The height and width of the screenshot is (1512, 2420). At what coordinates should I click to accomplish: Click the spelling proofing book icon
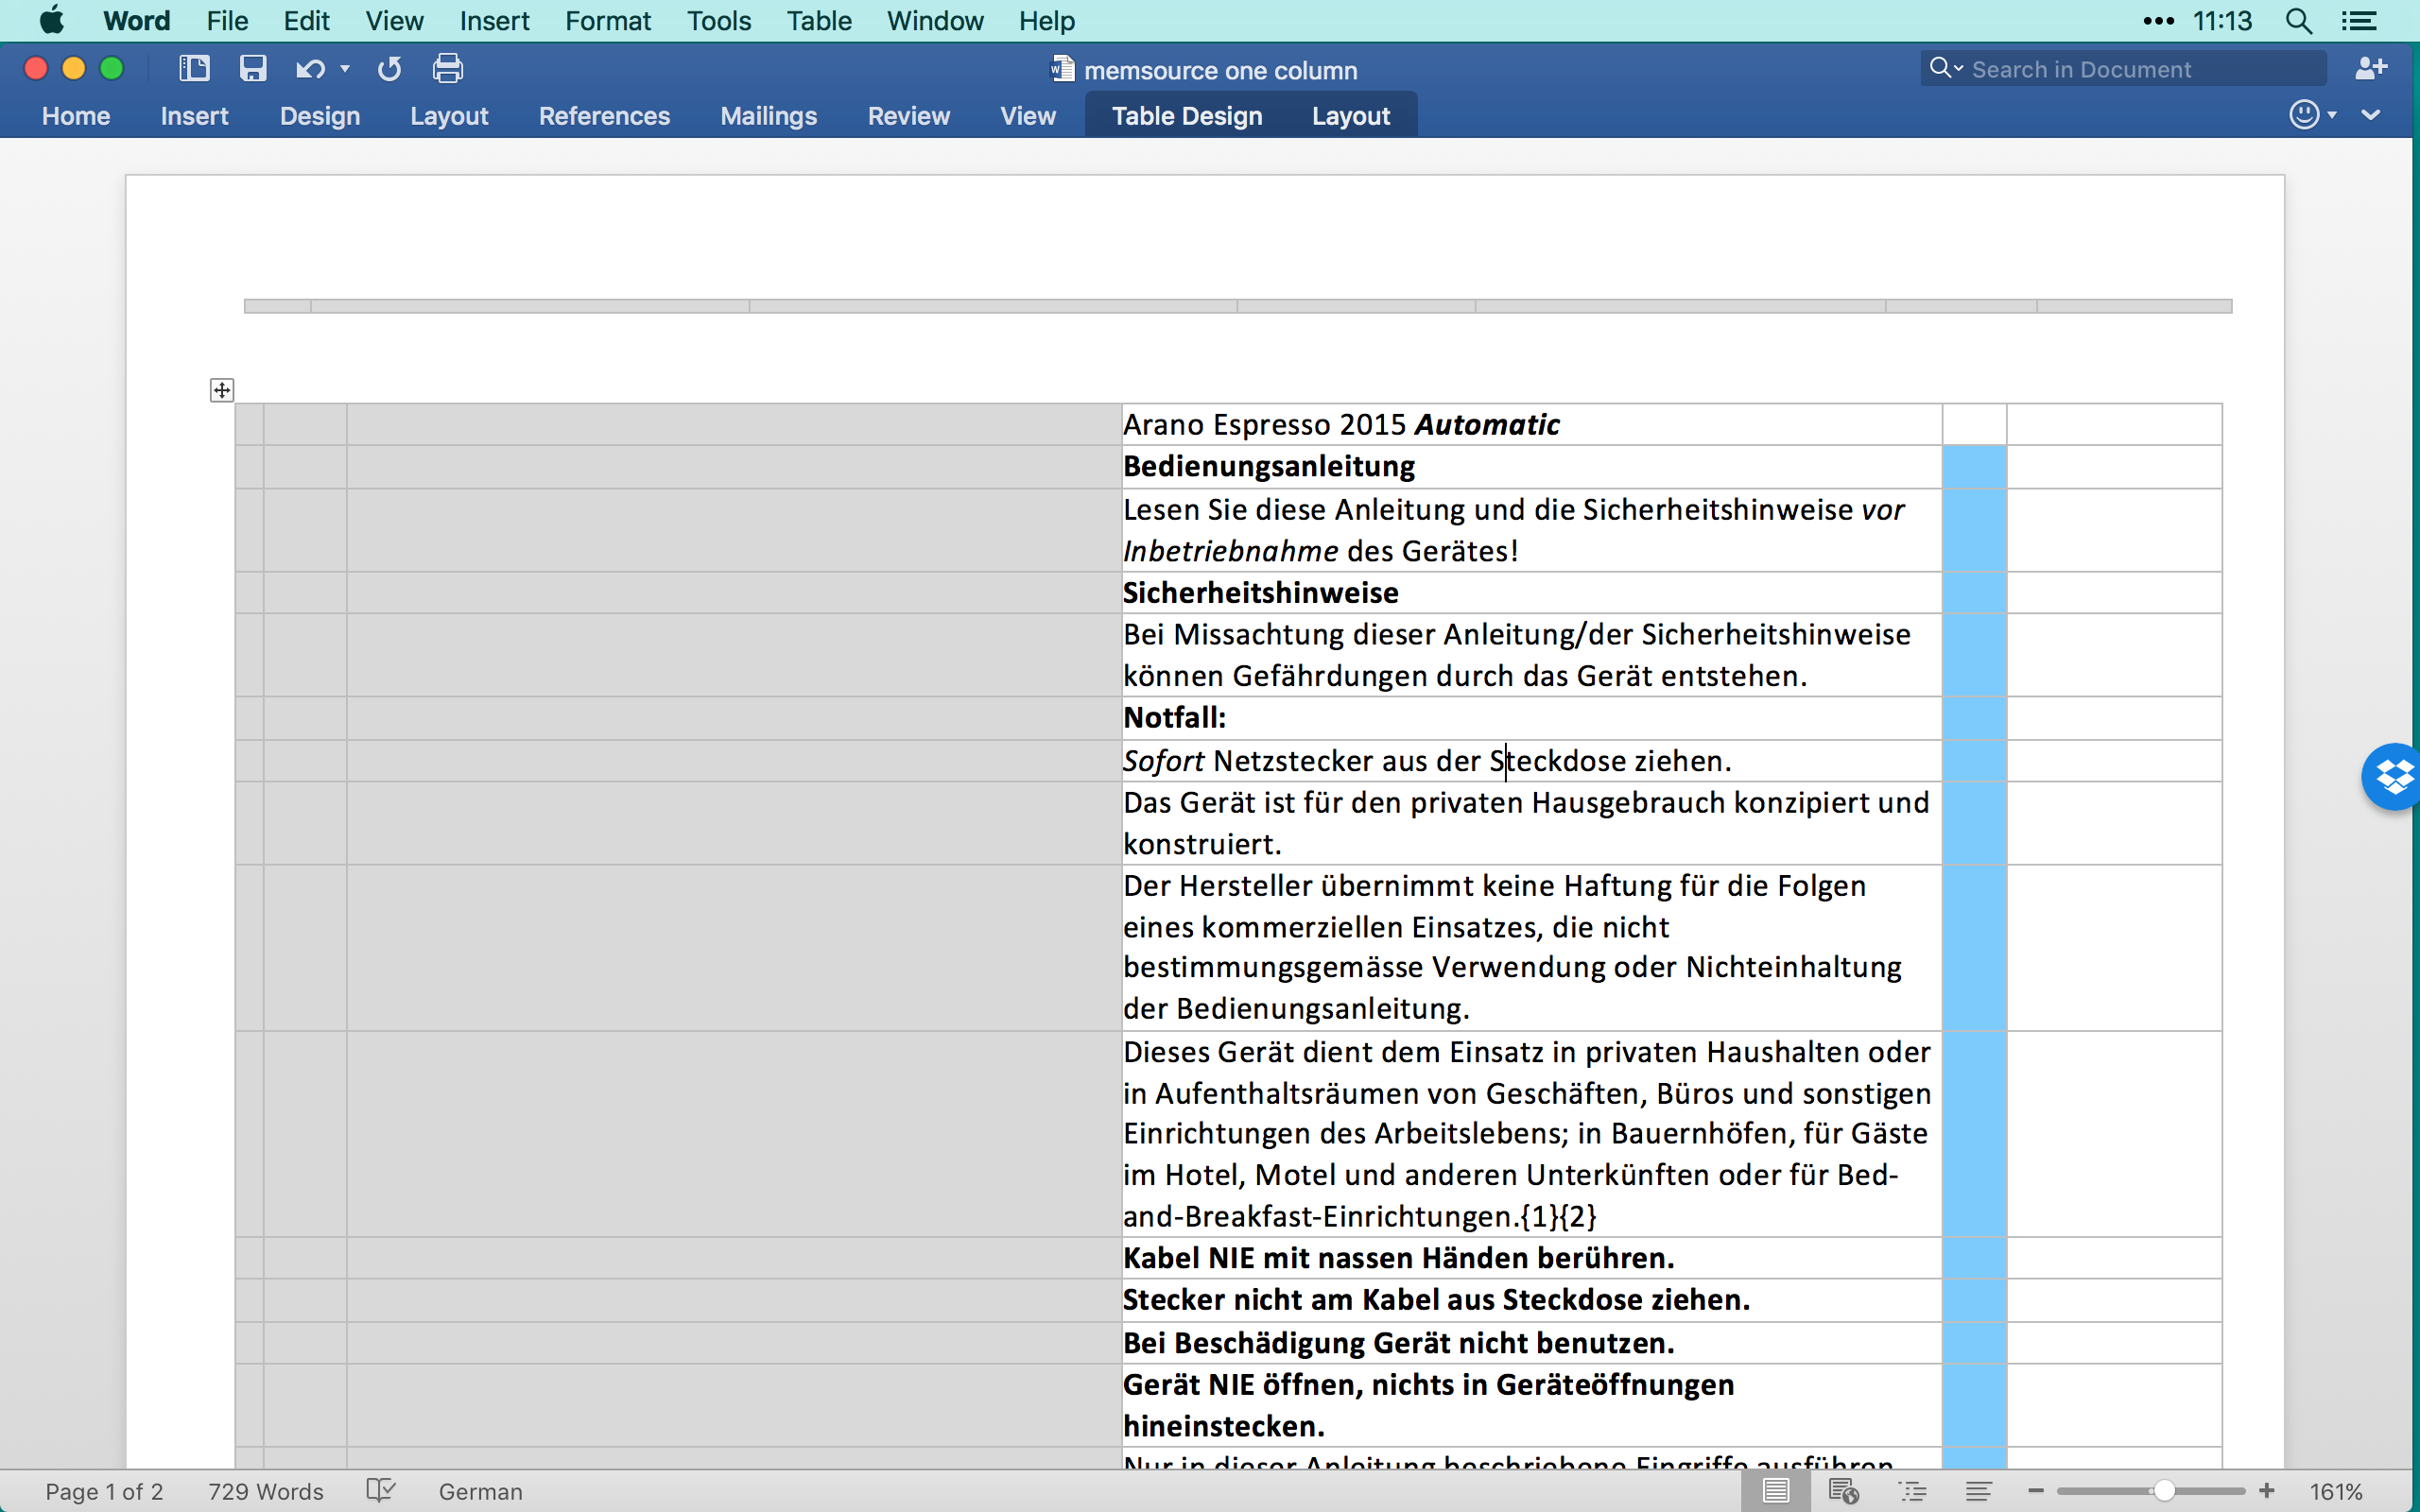(x=380, y=1491)
